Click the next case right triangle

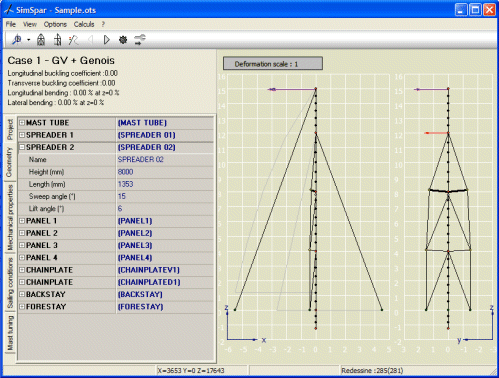[106, 40]
